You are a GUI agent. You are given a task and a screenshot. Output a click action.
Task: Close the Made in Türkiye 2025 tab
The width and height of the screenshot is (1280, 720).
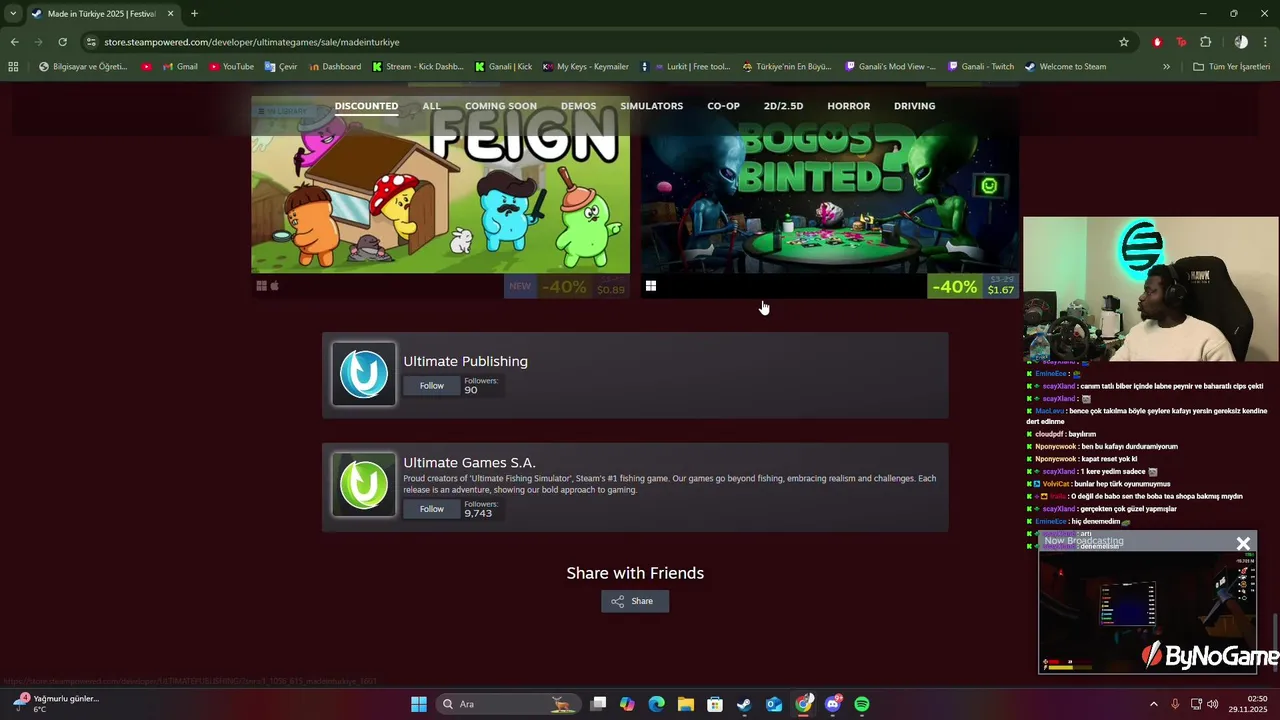(170, 14)
